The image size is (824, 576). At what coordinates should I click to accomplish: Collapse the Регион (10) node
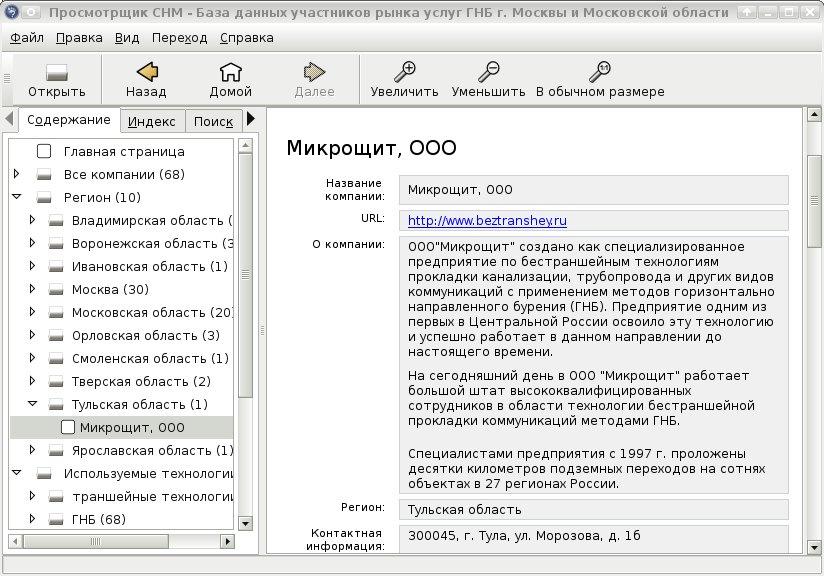(x=17, y=197)
